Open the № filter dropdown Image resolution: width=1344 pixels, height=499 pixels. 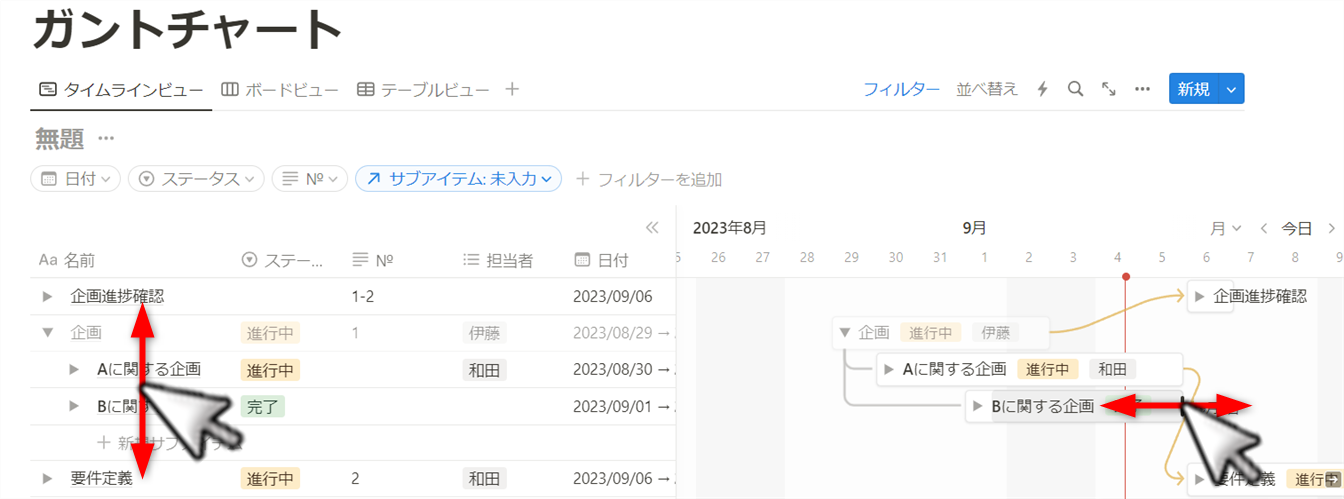[310, 179]
